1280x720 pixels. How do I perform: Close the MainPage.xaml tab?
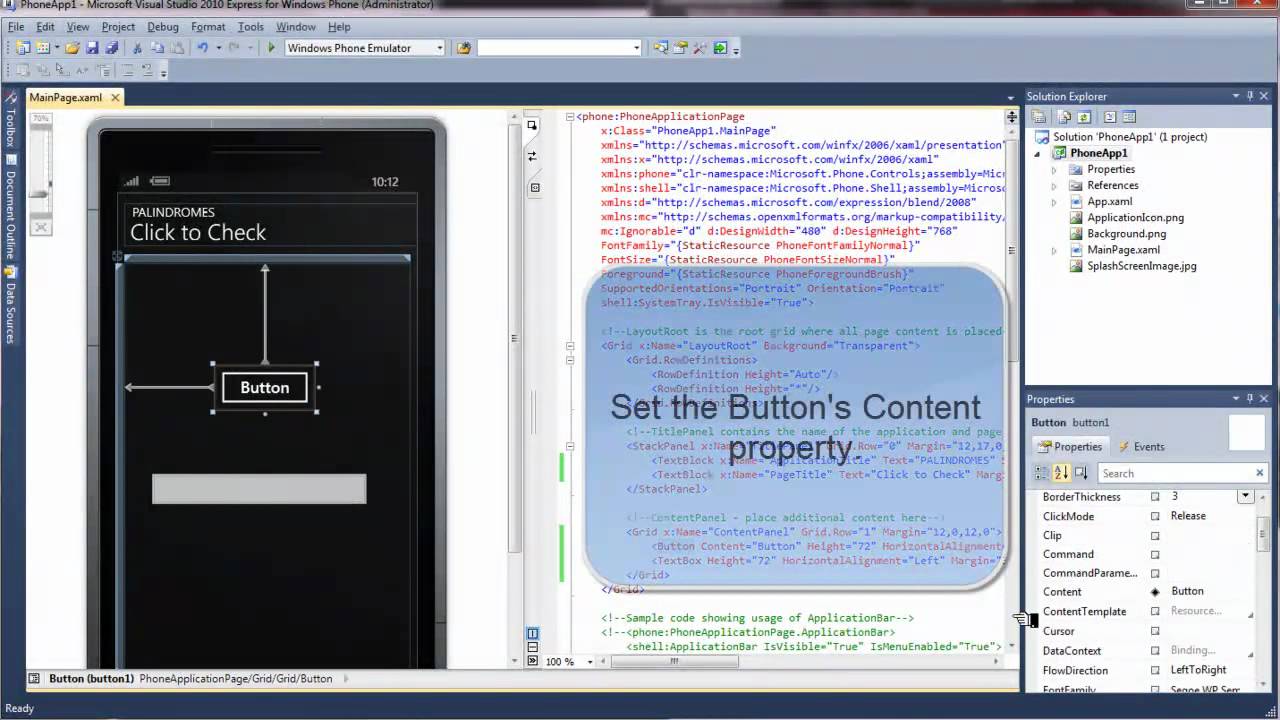pyautogui.click(x=115, y=98)
